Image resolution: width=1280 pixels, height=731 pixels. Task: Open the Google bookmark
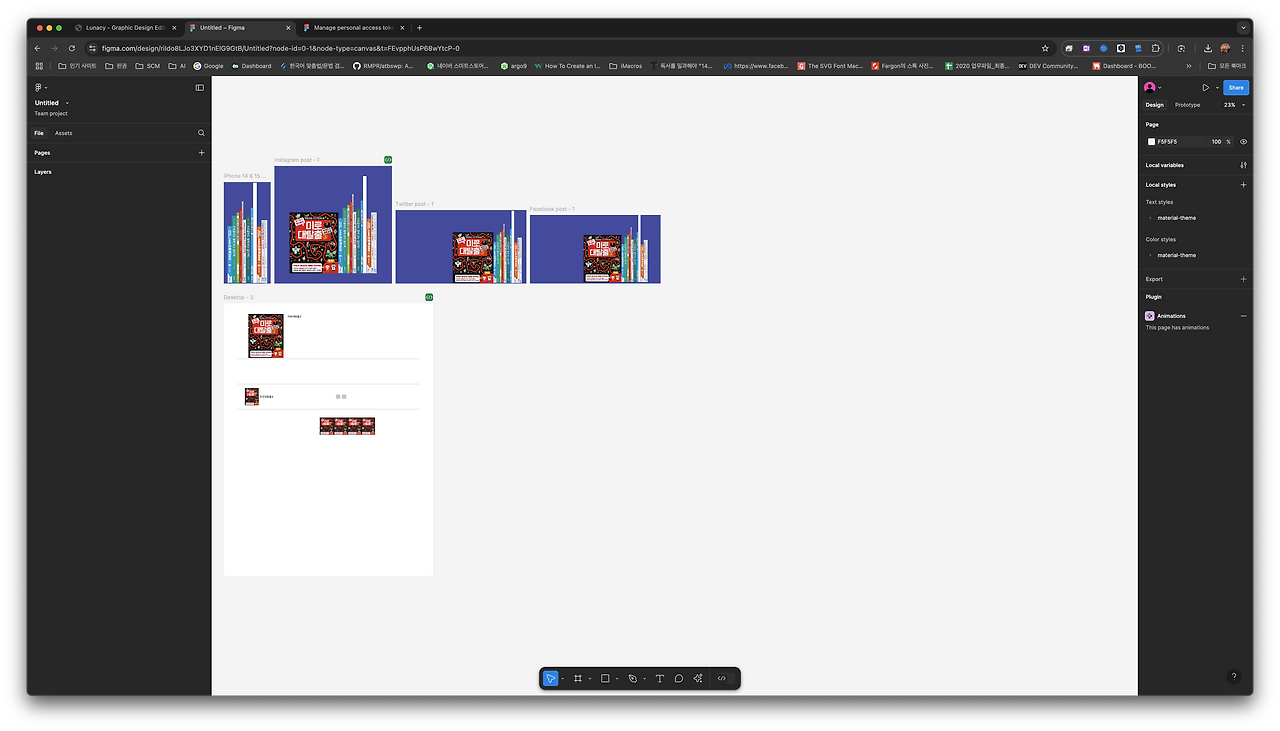[x=208, y=66]
